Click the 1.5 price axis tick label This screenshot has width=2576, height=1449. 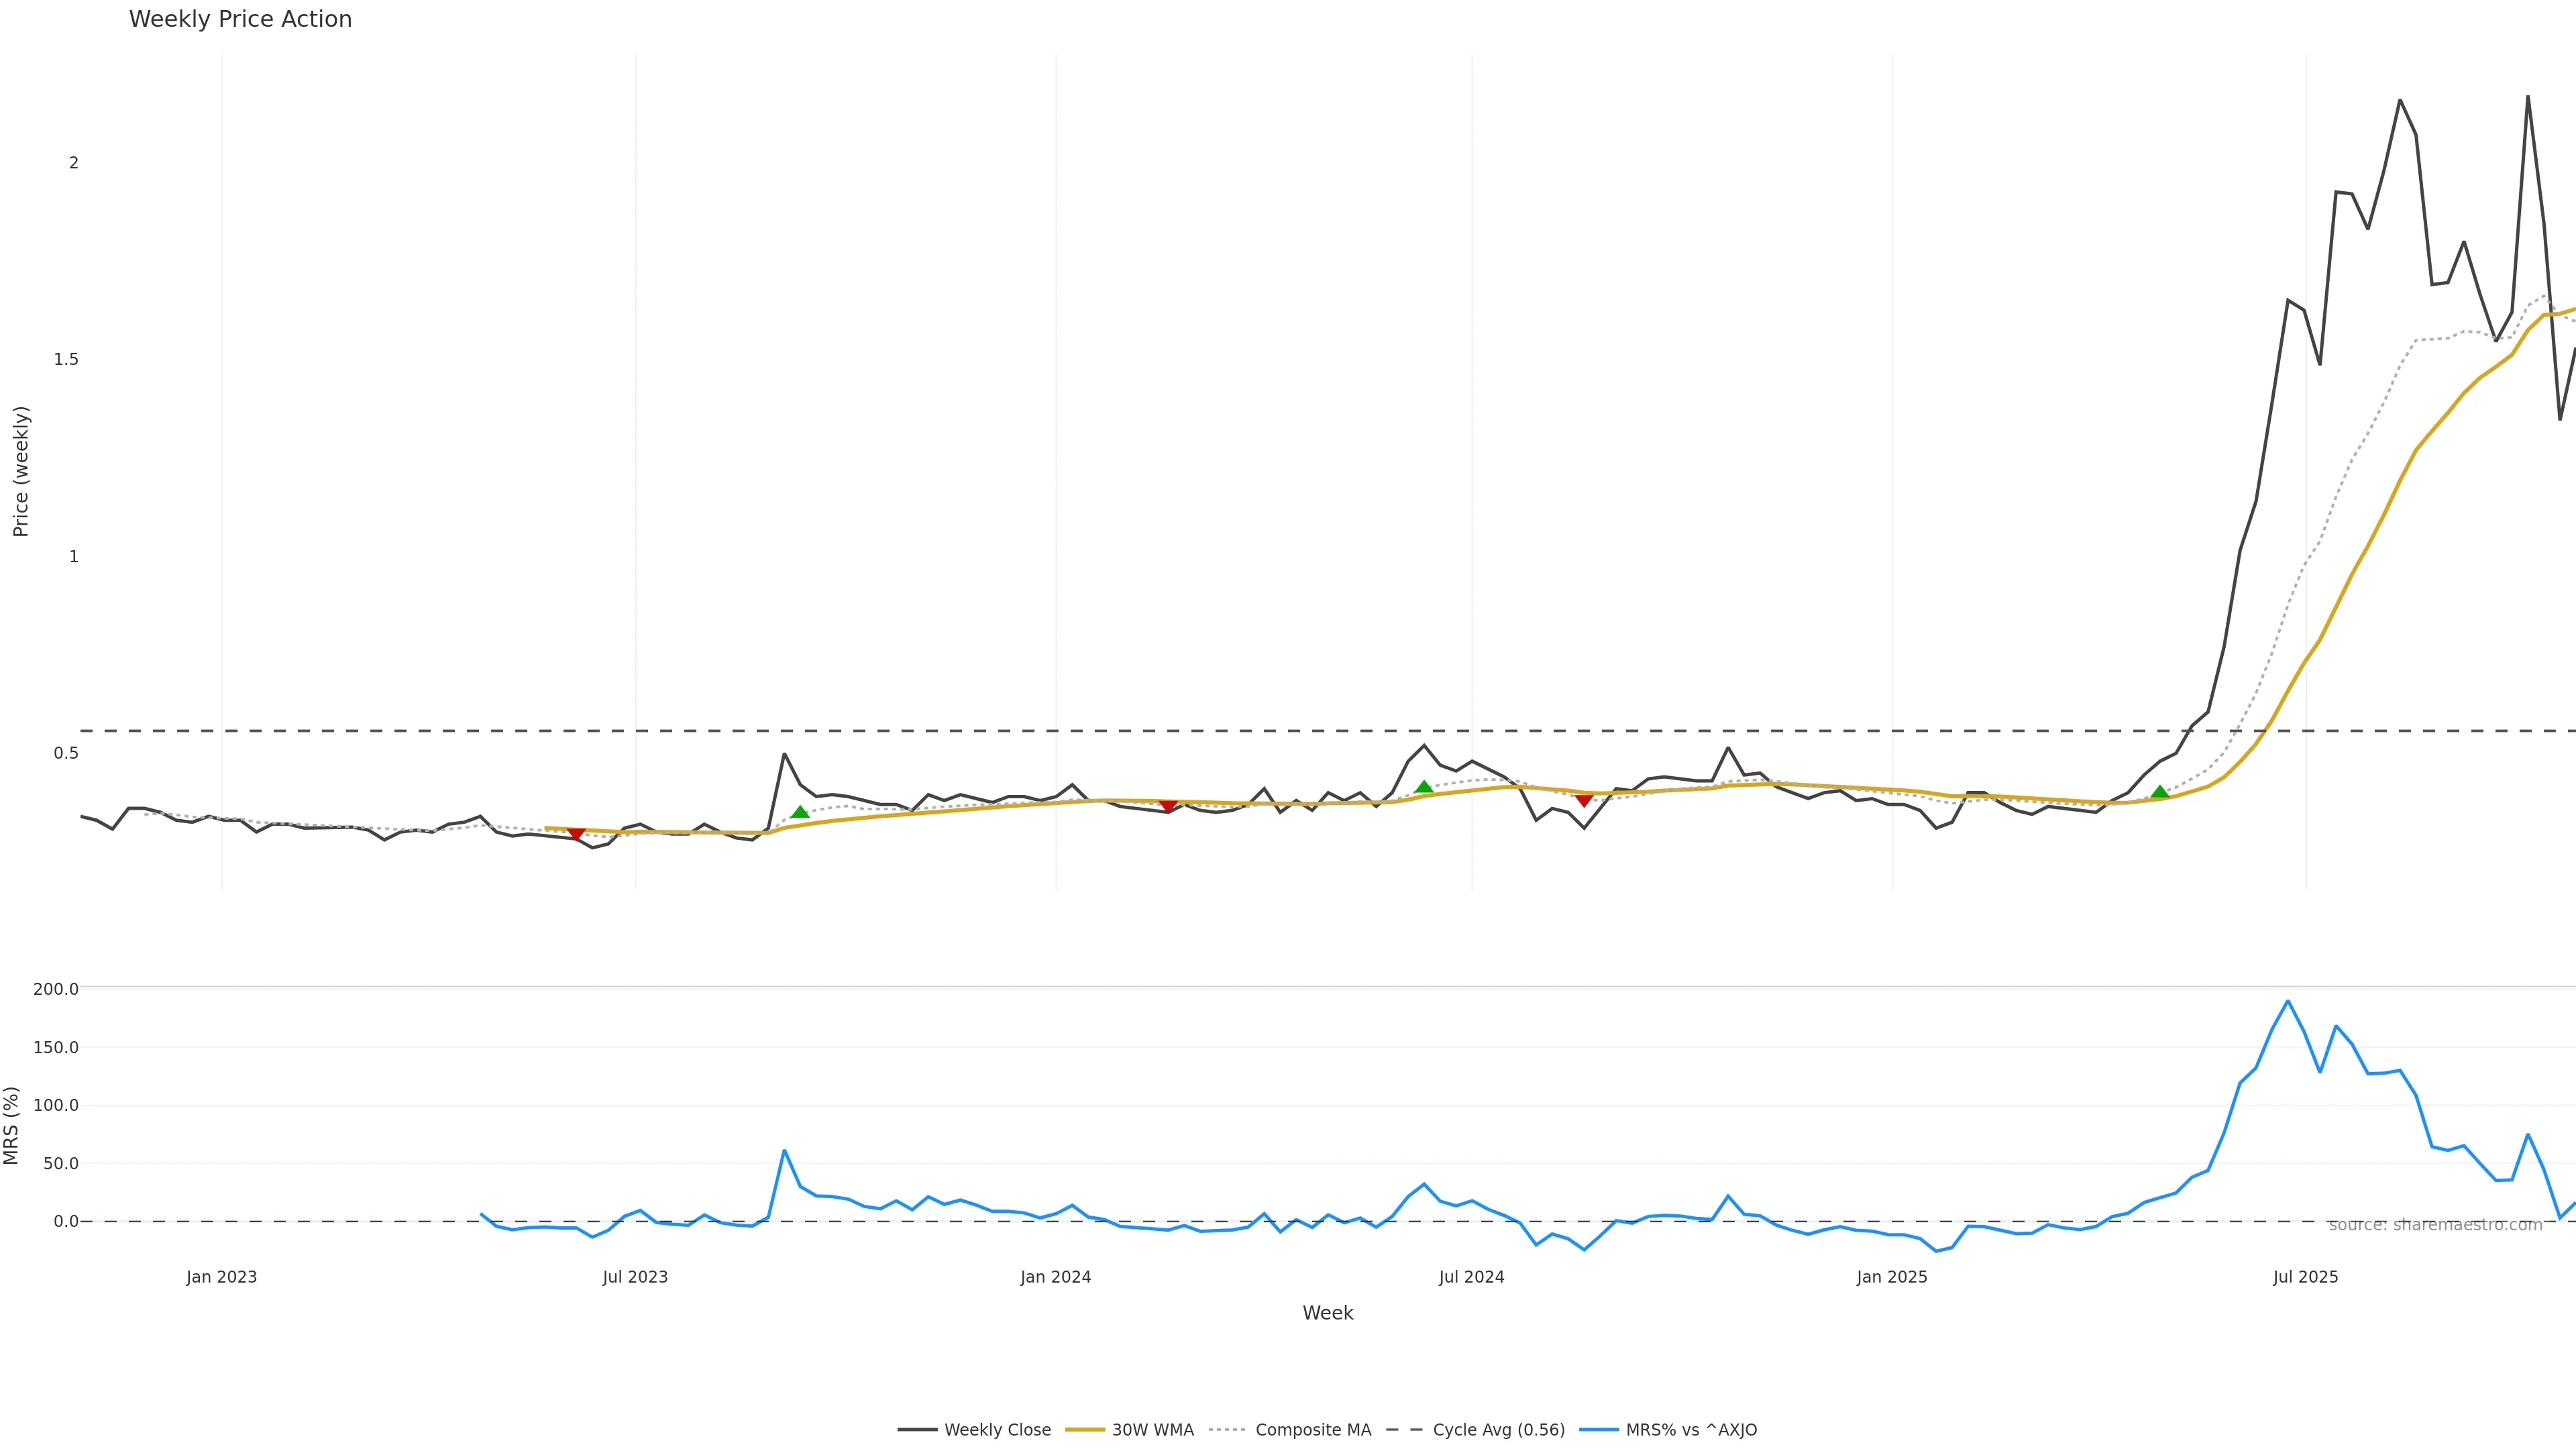pos(66,359)
